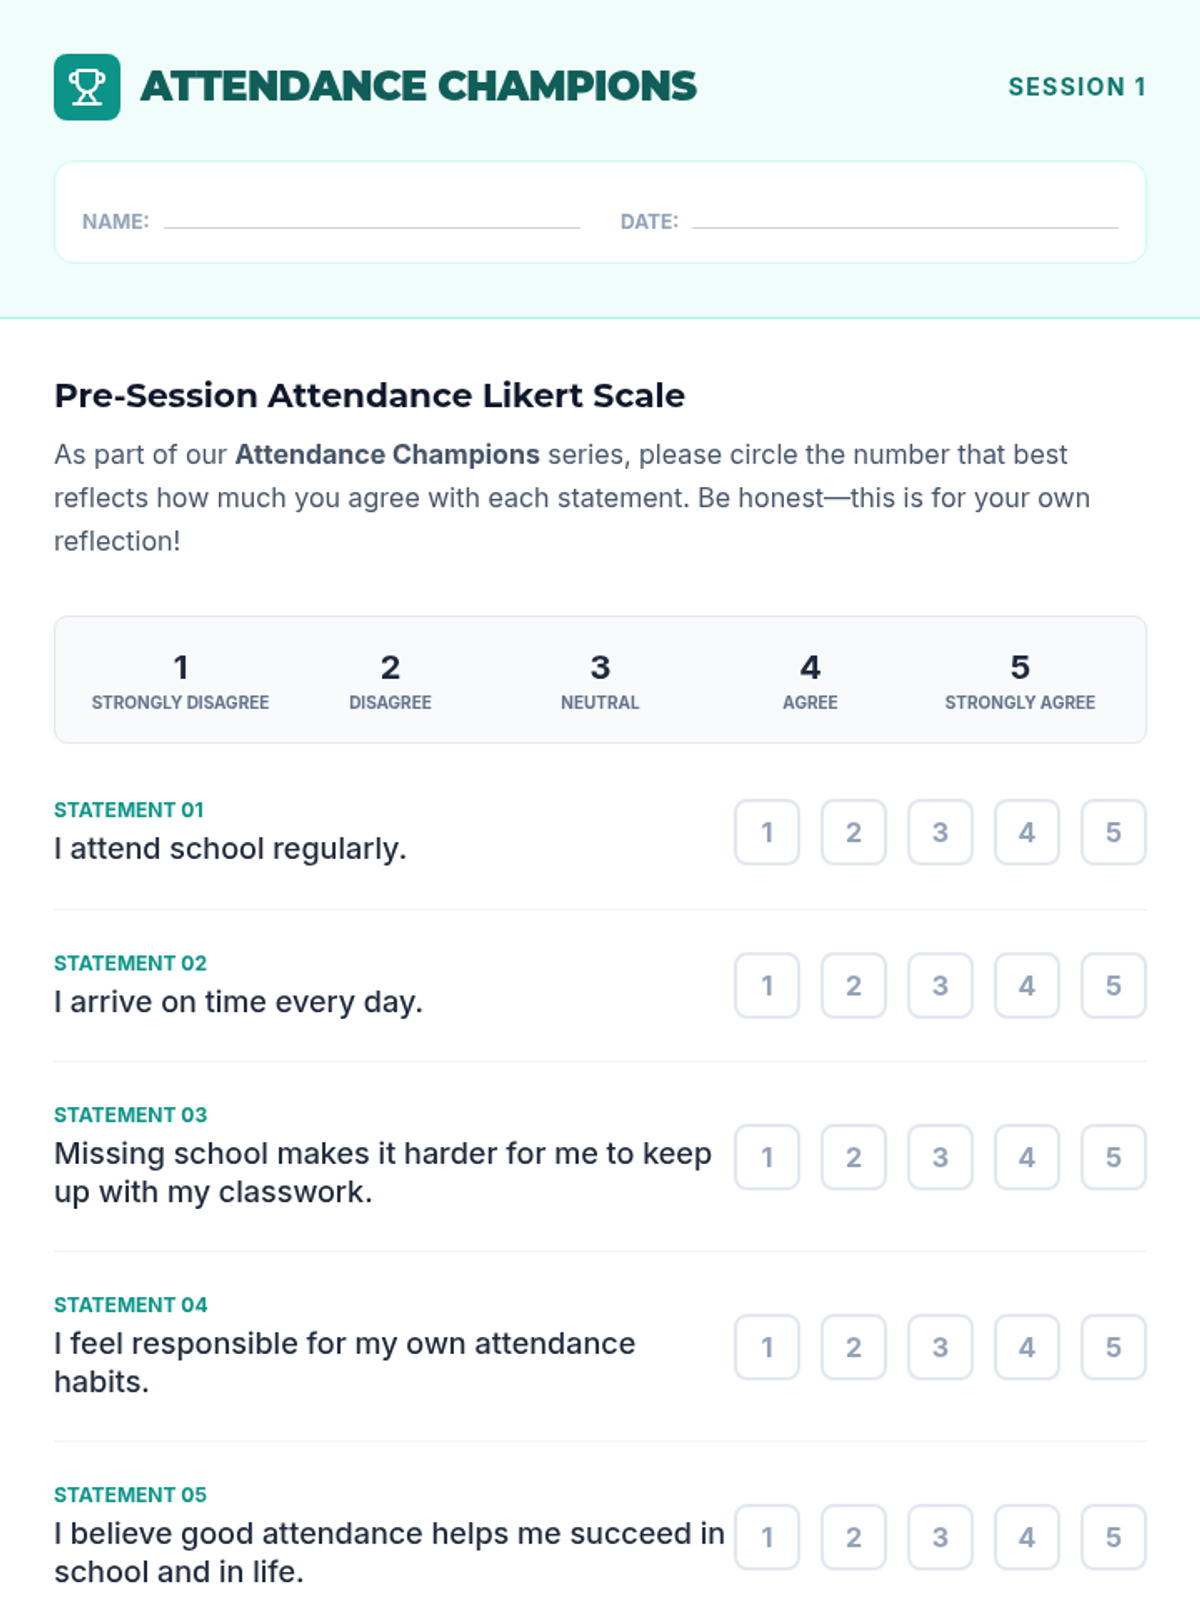Choose rating 1 for Statement 05
Screen dimensions: 1200x1600
tap(767, 1537)
